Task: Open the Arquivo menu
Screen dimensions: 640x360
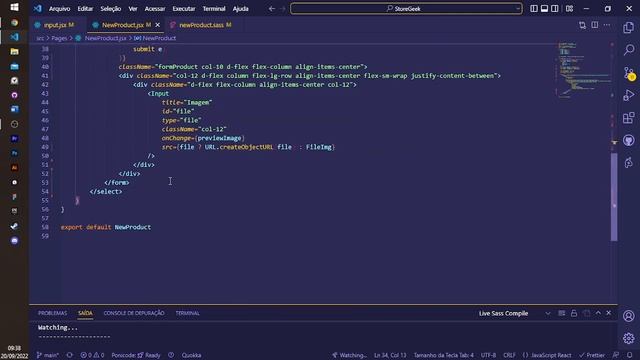Action: pyautogui.click(x=59, y=9)
